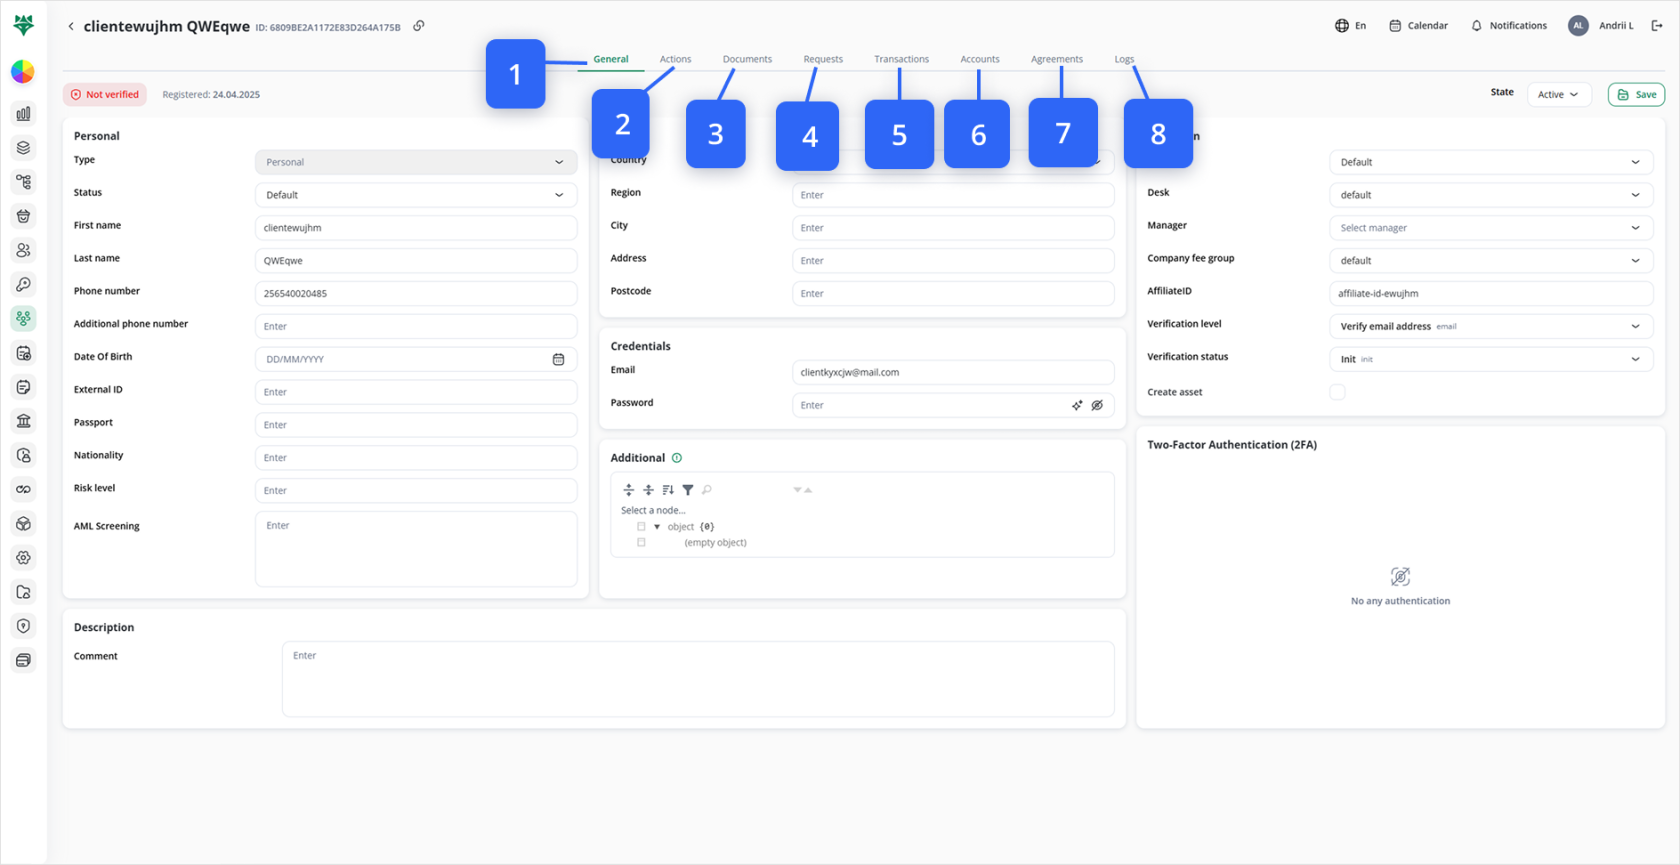Open Calendar from the top bar

coord(1418,26)
